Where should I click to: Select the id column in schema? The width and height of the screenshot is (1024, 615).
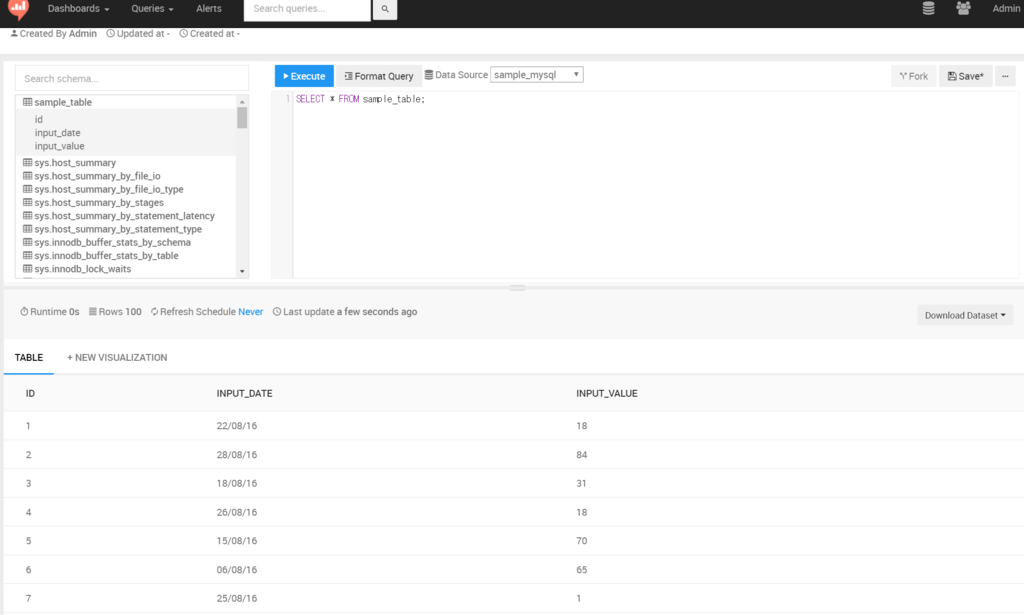pyautogui.click(x=39, y=119)
